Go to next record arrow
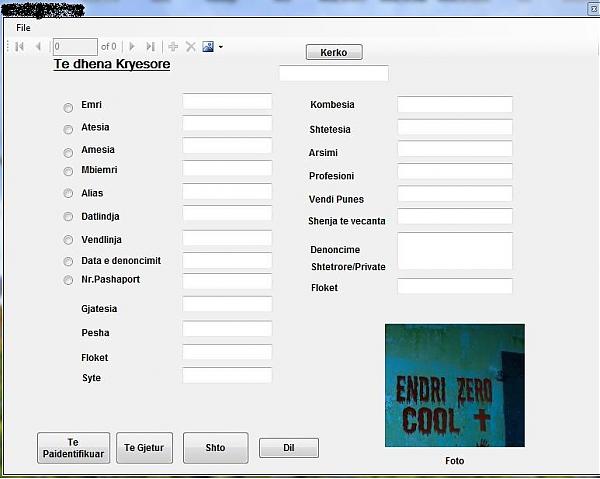The image size is (600, 479). pos(132,47)
